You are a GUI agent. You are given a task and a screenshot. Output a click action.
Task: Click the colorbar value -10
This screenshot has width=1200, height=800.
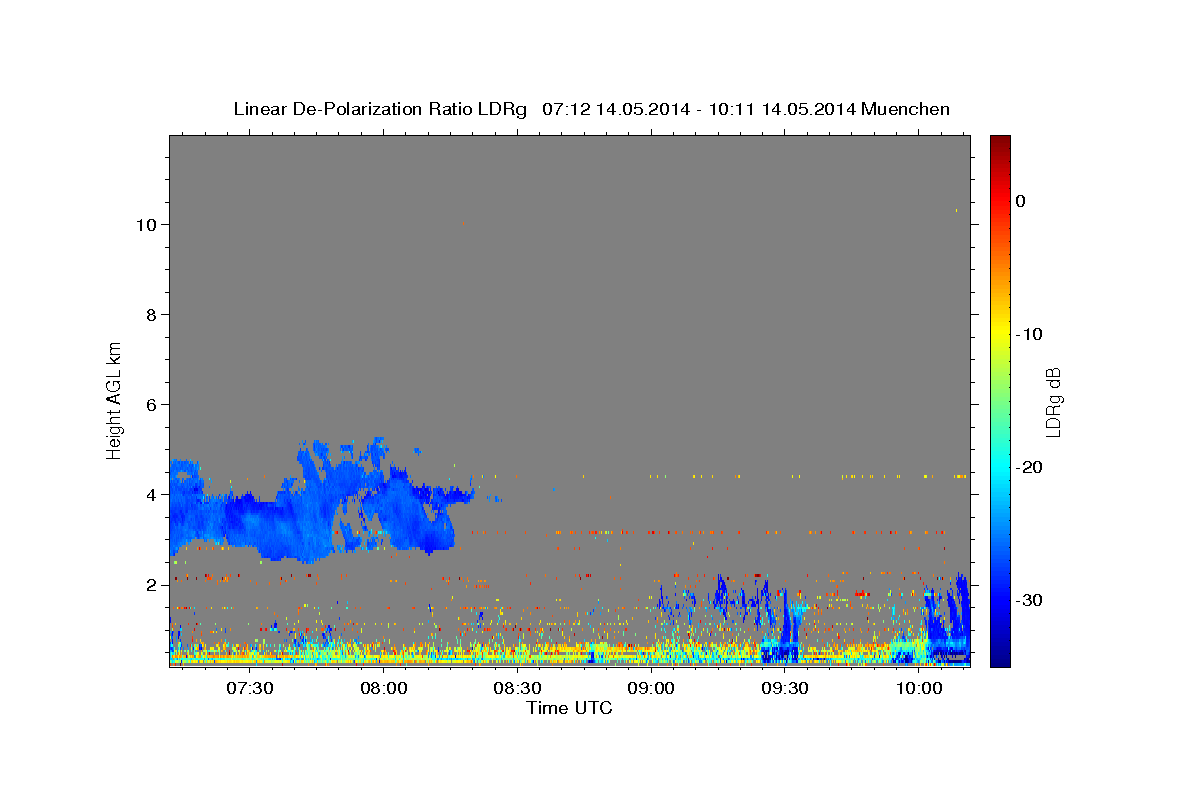[x=1029, y=334]
